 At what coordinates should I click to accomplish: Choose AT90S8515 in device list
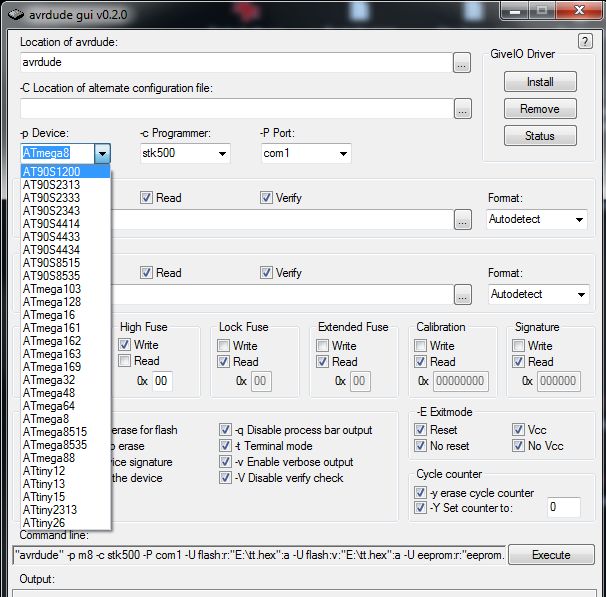[x=65, y=262]
